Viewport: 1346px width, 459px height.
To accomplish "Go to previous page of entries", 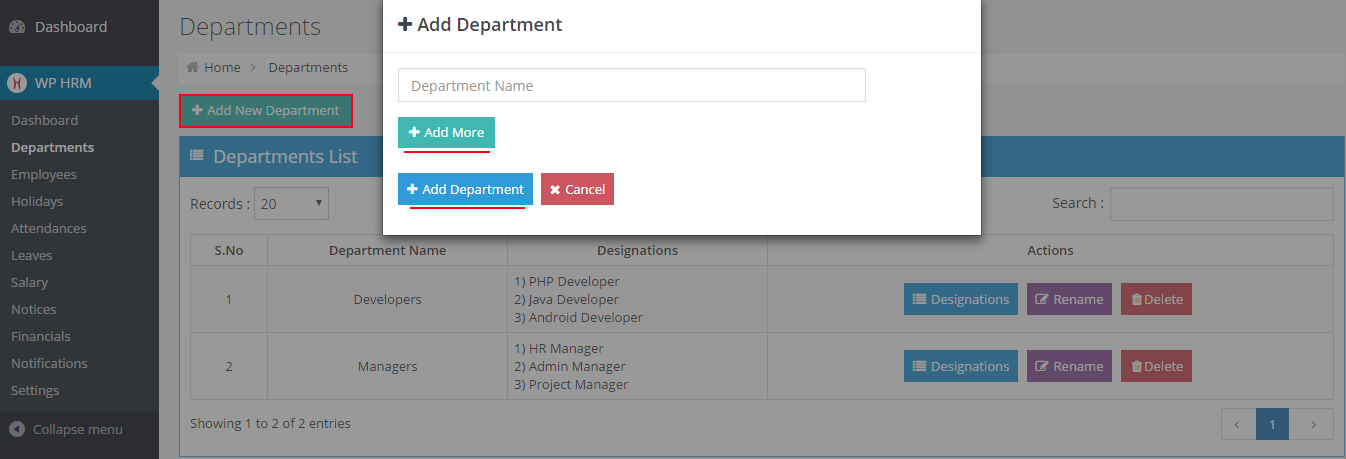I will point(1238,424).
